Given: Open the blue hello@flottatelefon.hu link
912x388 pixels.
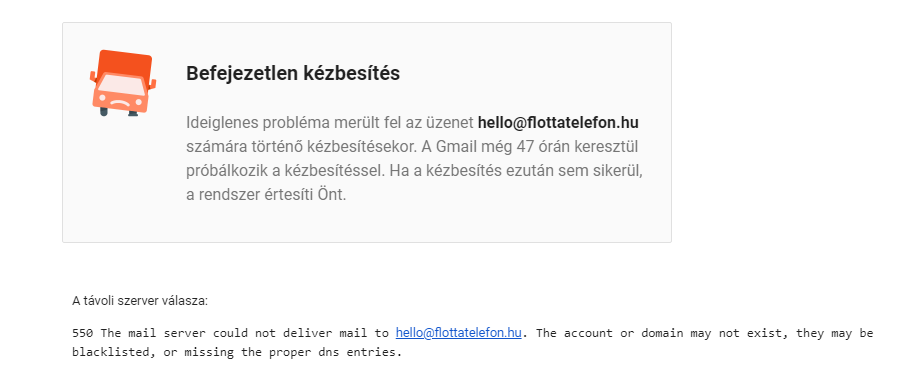Looking at the screenshot, I should 458,333.
